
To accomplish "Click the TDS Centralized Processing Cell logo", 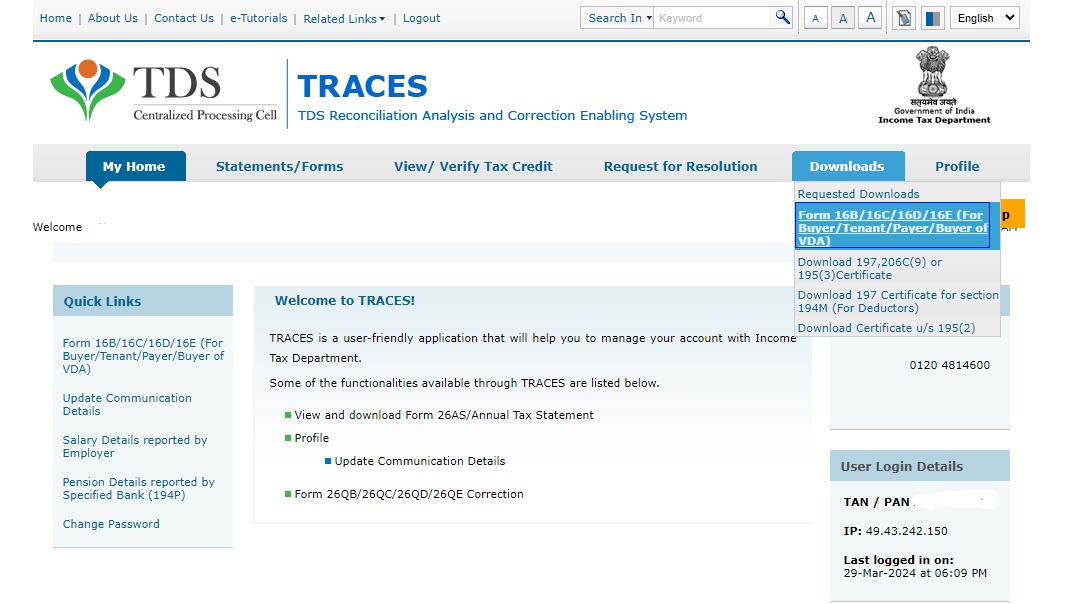I will point(164,91).
